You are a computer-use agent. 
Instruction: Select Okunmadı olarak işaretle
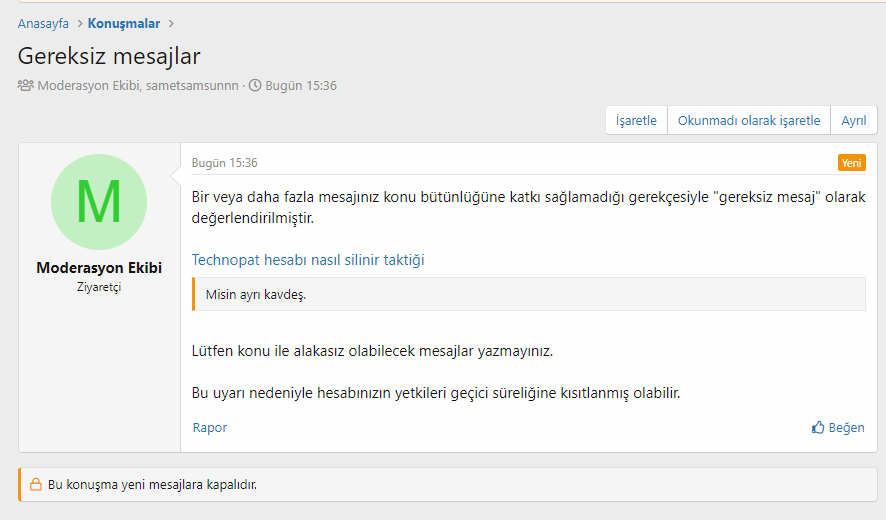pos(749,120)
